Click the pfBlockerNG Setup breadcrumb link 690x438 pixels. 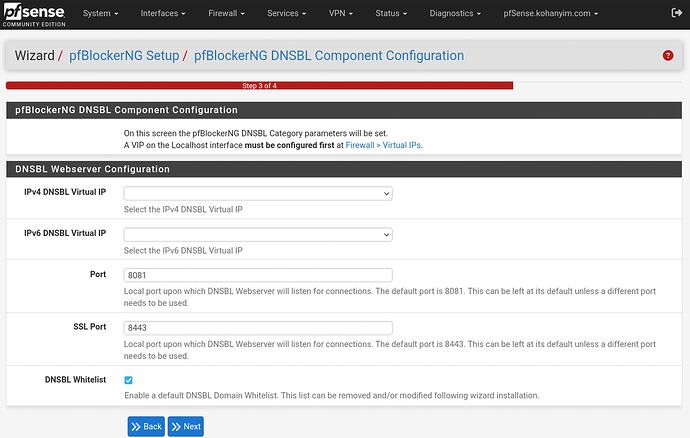point(124,55)
